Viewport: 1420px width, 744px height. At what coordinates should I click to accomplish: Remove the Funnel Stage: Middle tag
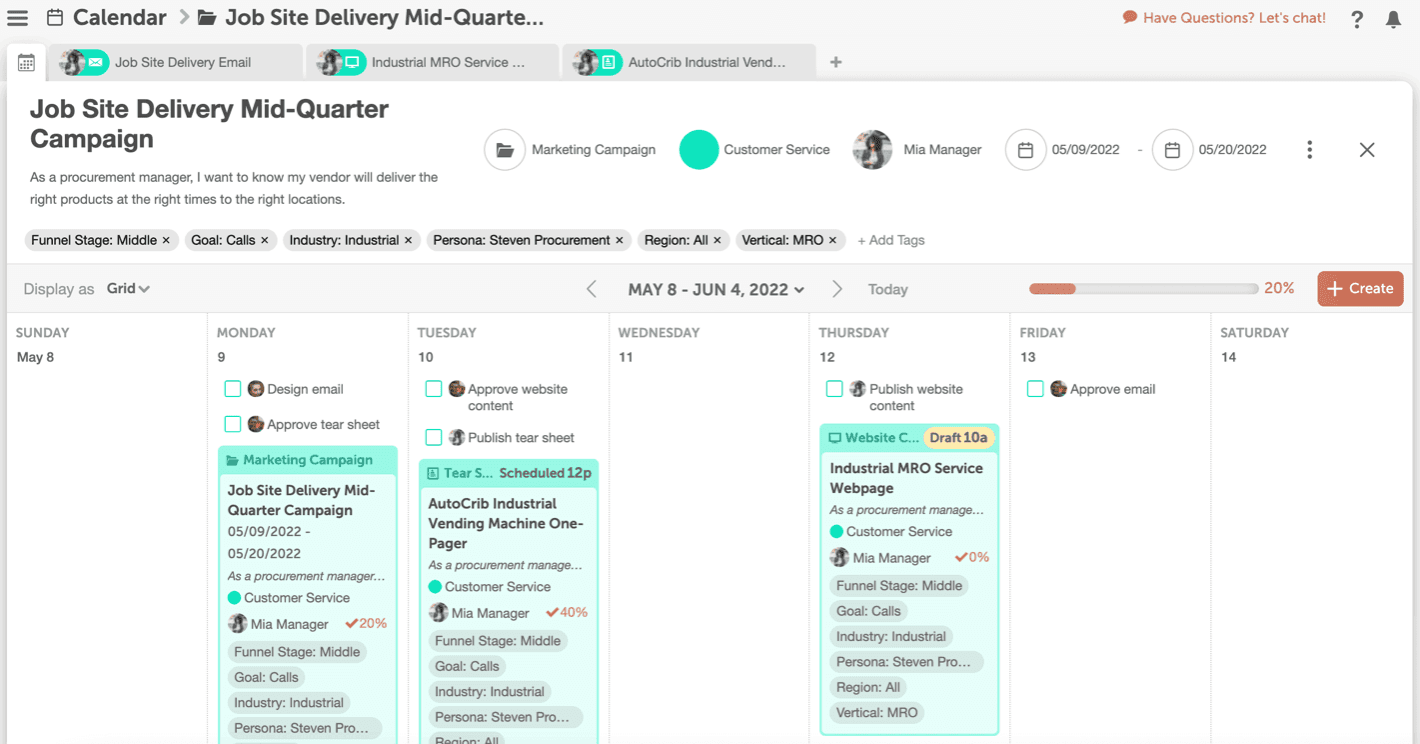(x=167, y=240)
